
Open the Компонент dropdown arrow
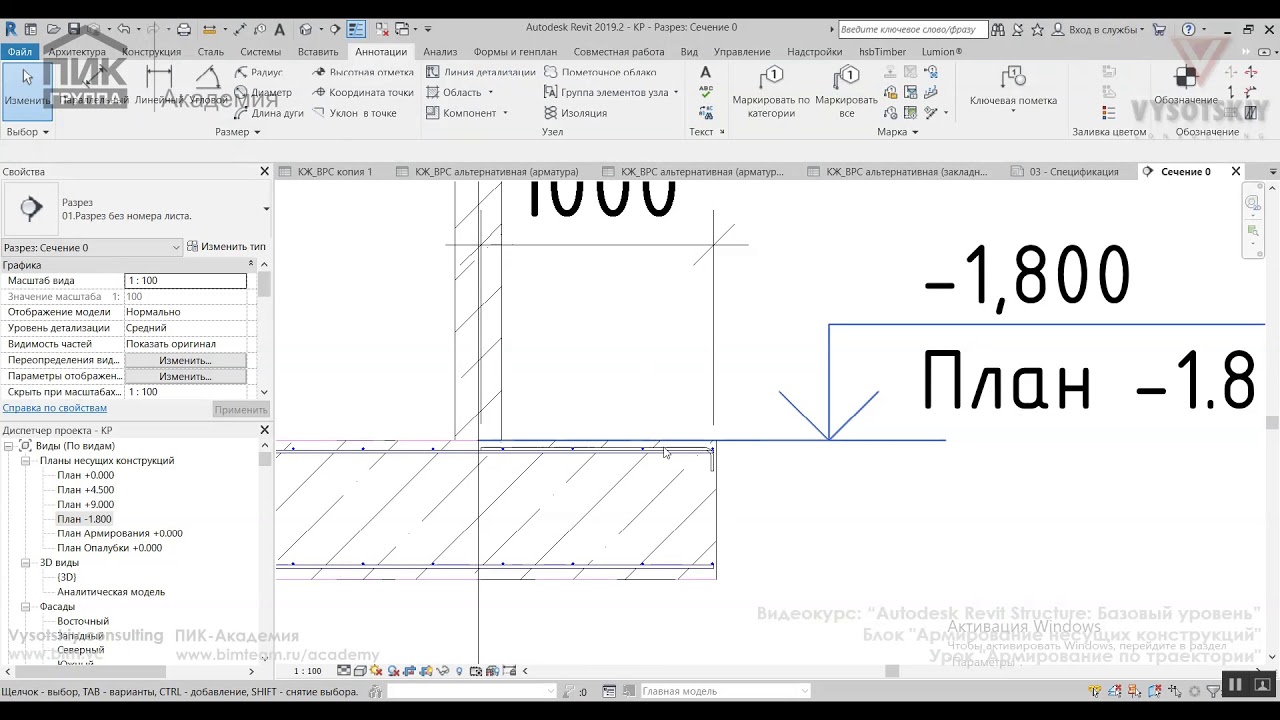coord(505,113)
